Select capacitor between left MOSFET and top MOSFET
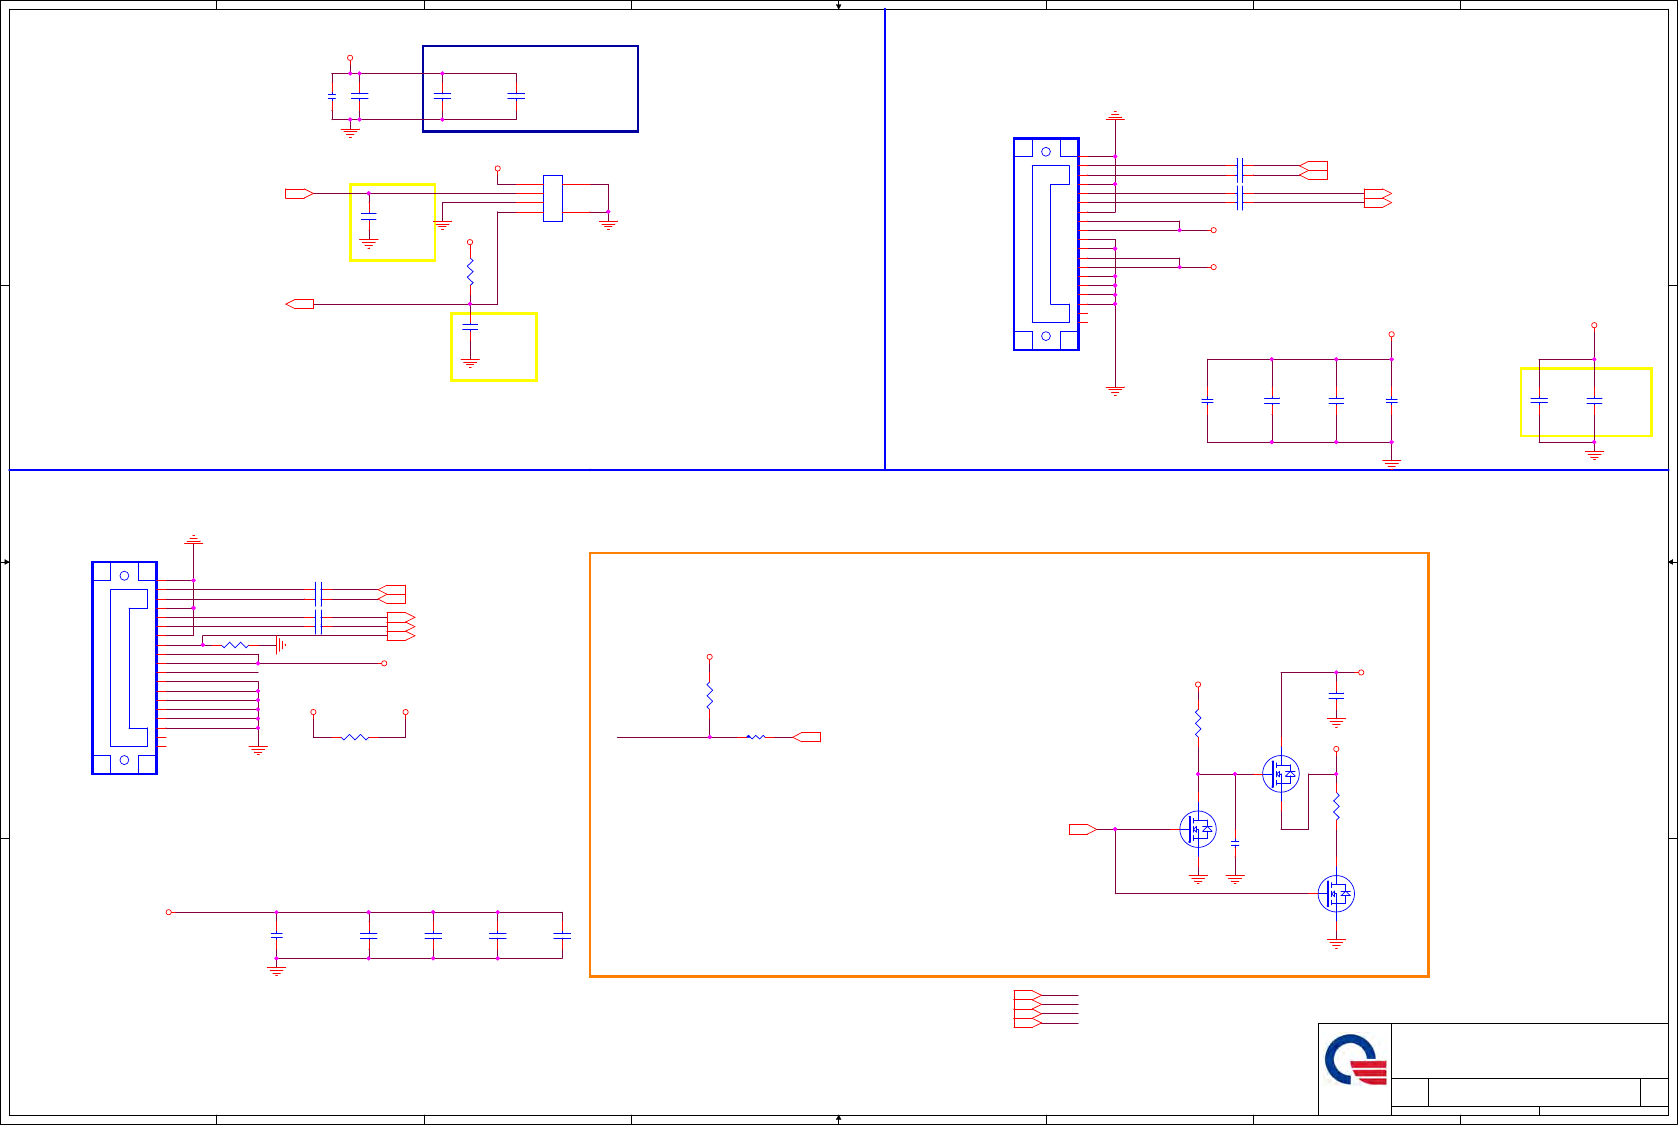This screenshot has width=1678, height=1125. [x=1235, y=844]
